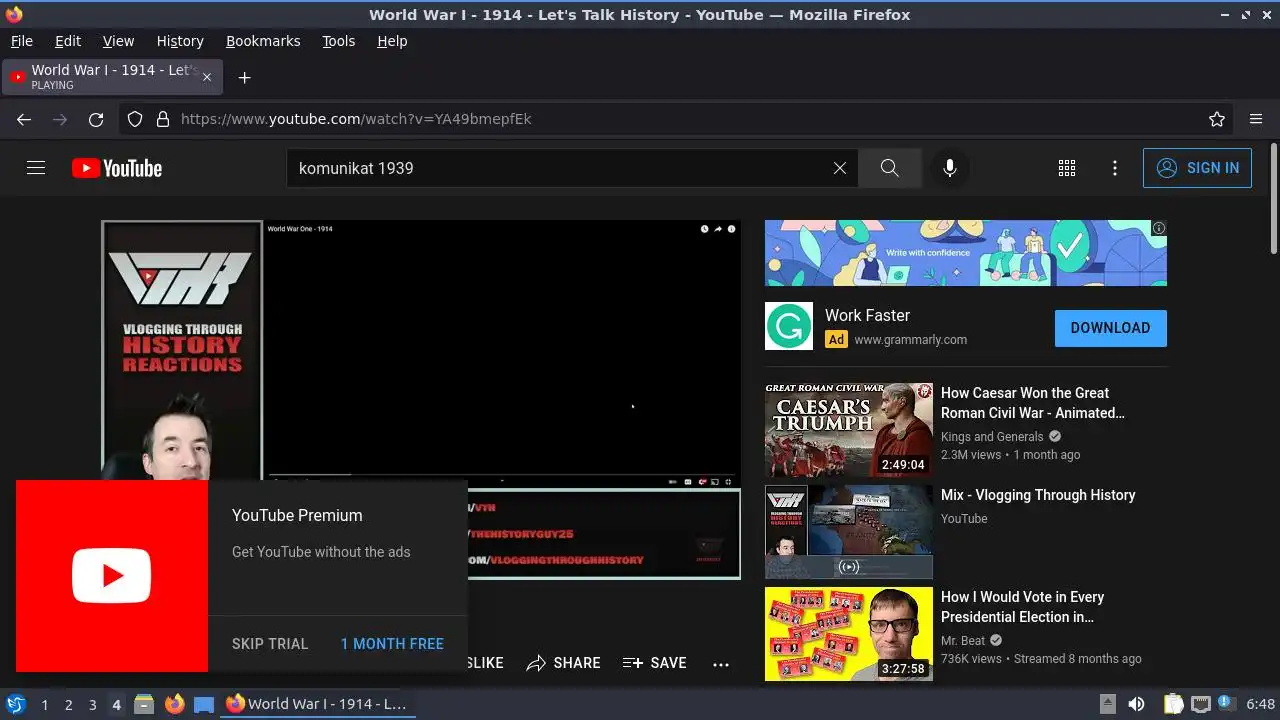Open Caesar's Triumph video thumbnail
Viewport: 1280px width, 720px height.
(x=849, y=430)
